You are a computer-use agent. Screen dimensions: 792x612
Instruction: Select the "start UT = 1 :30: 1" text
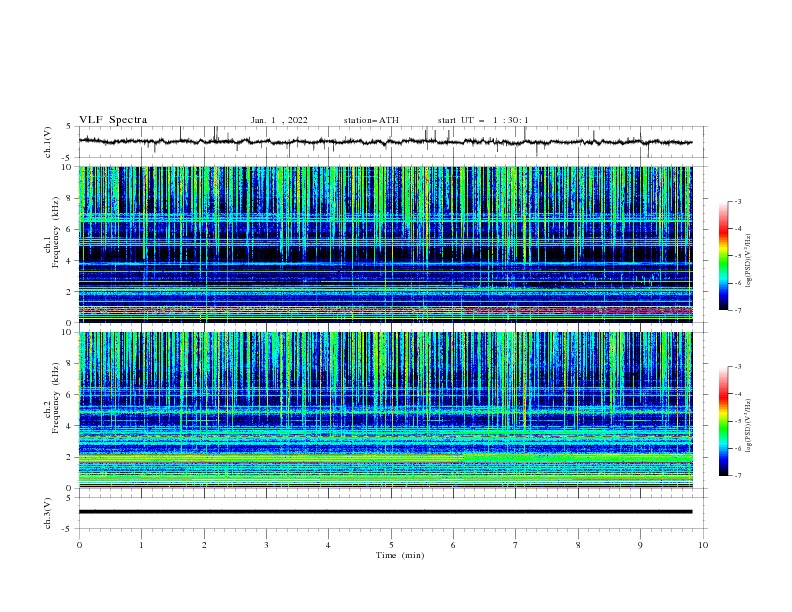[x=483, y=120]
